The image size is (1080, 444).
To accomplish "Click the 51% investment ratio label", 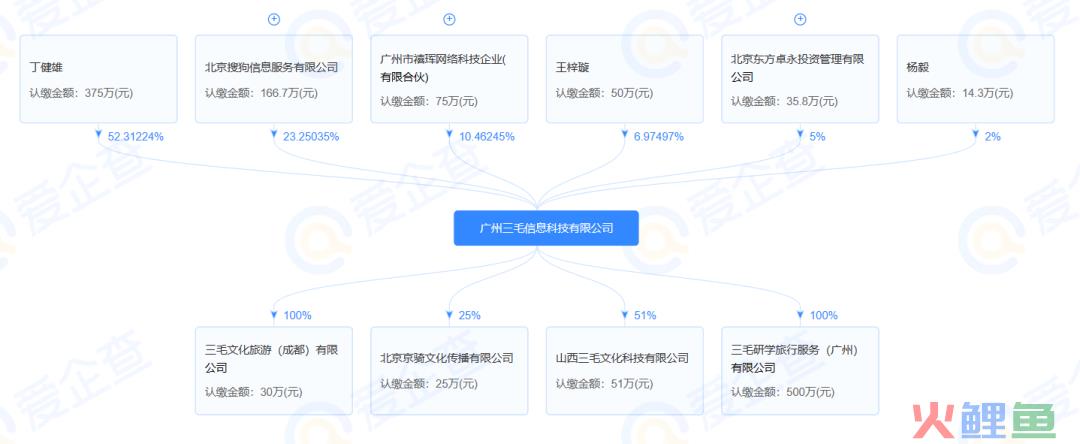I will pyautogui.click(x=645, y=315).
